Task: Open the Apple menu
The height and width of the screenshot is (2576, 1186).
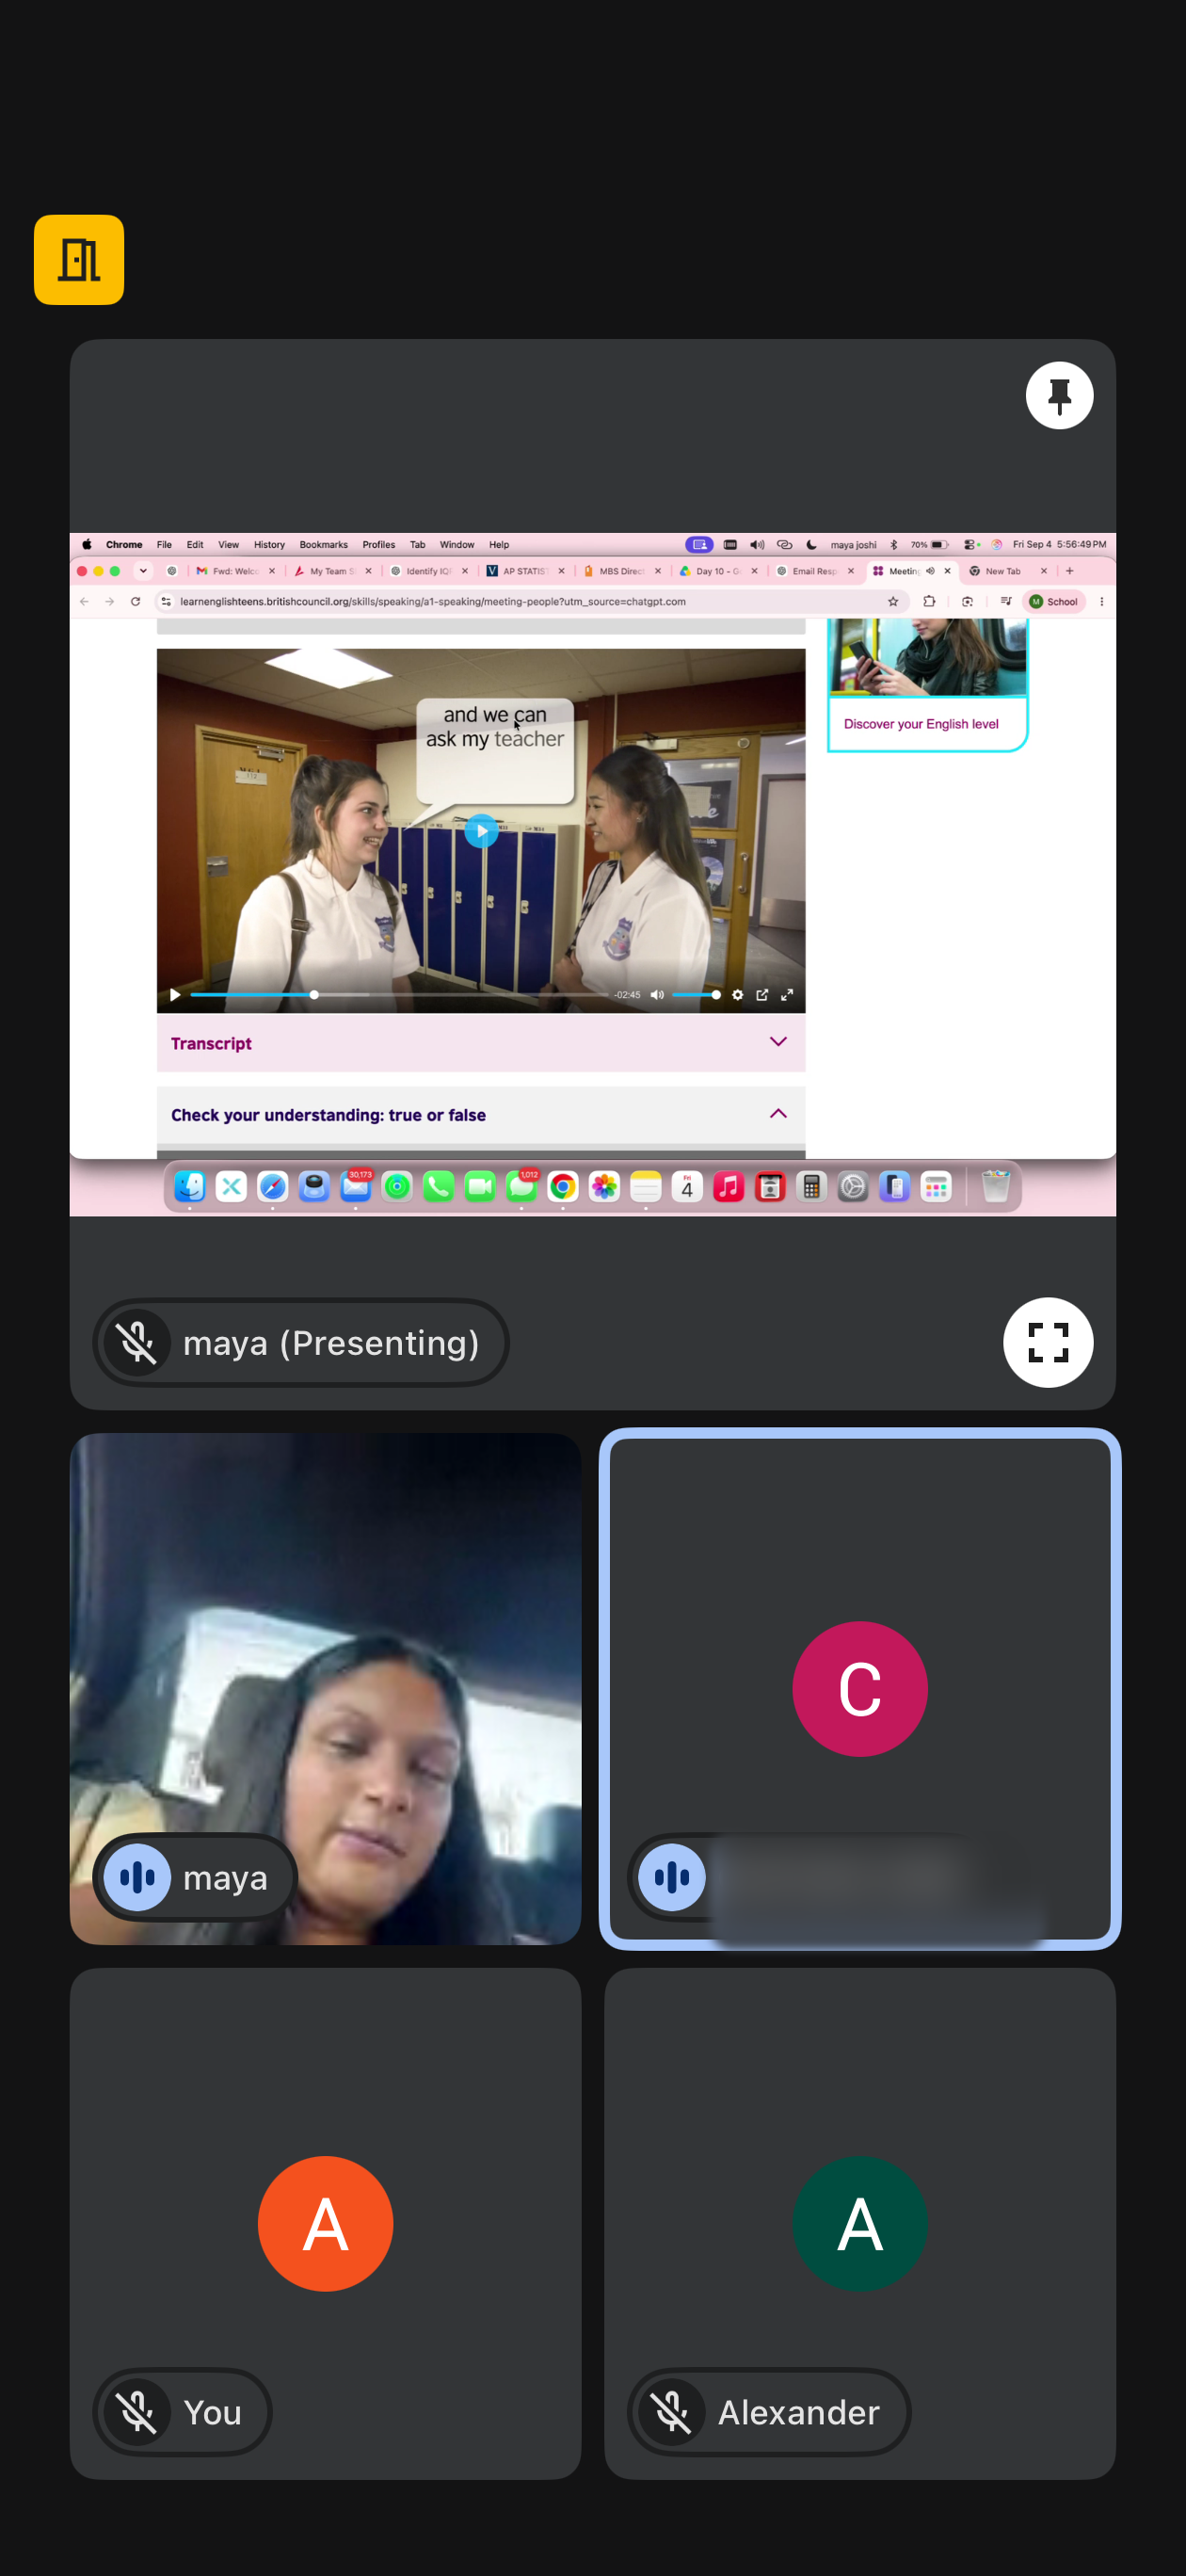Action: [87, 545]
